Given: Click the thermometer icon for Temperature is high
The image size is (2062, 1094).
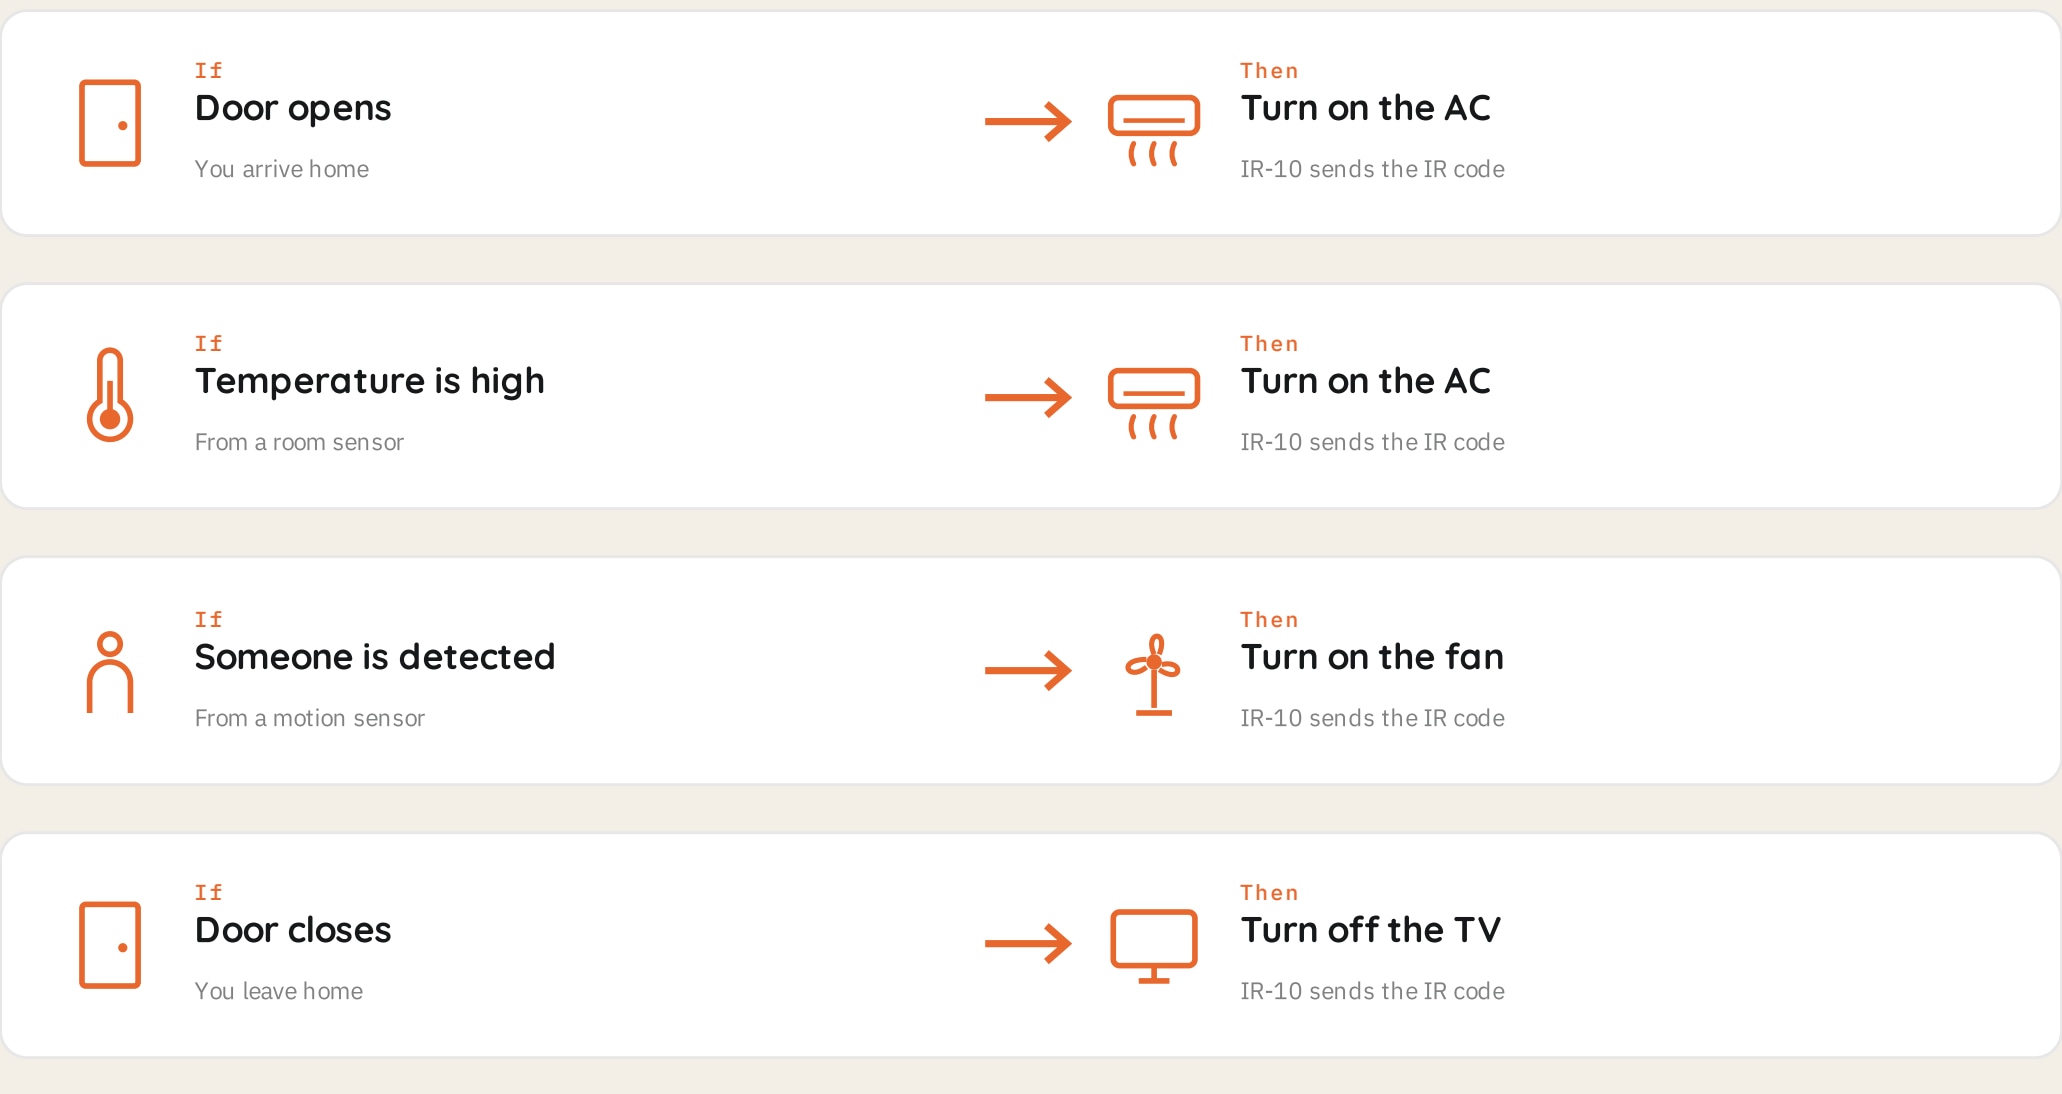Looking at the screenshot, I should pyautogui.click(x=110, y=395).
